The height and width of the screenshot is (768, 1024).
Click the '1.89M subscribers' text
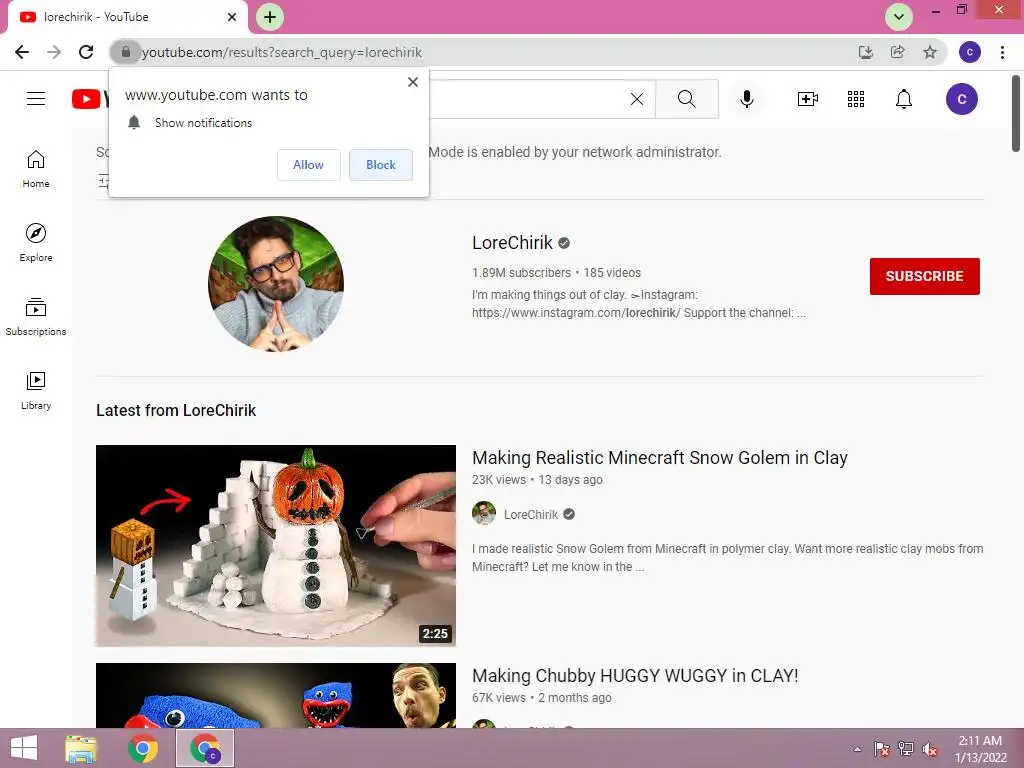[521, 273]
